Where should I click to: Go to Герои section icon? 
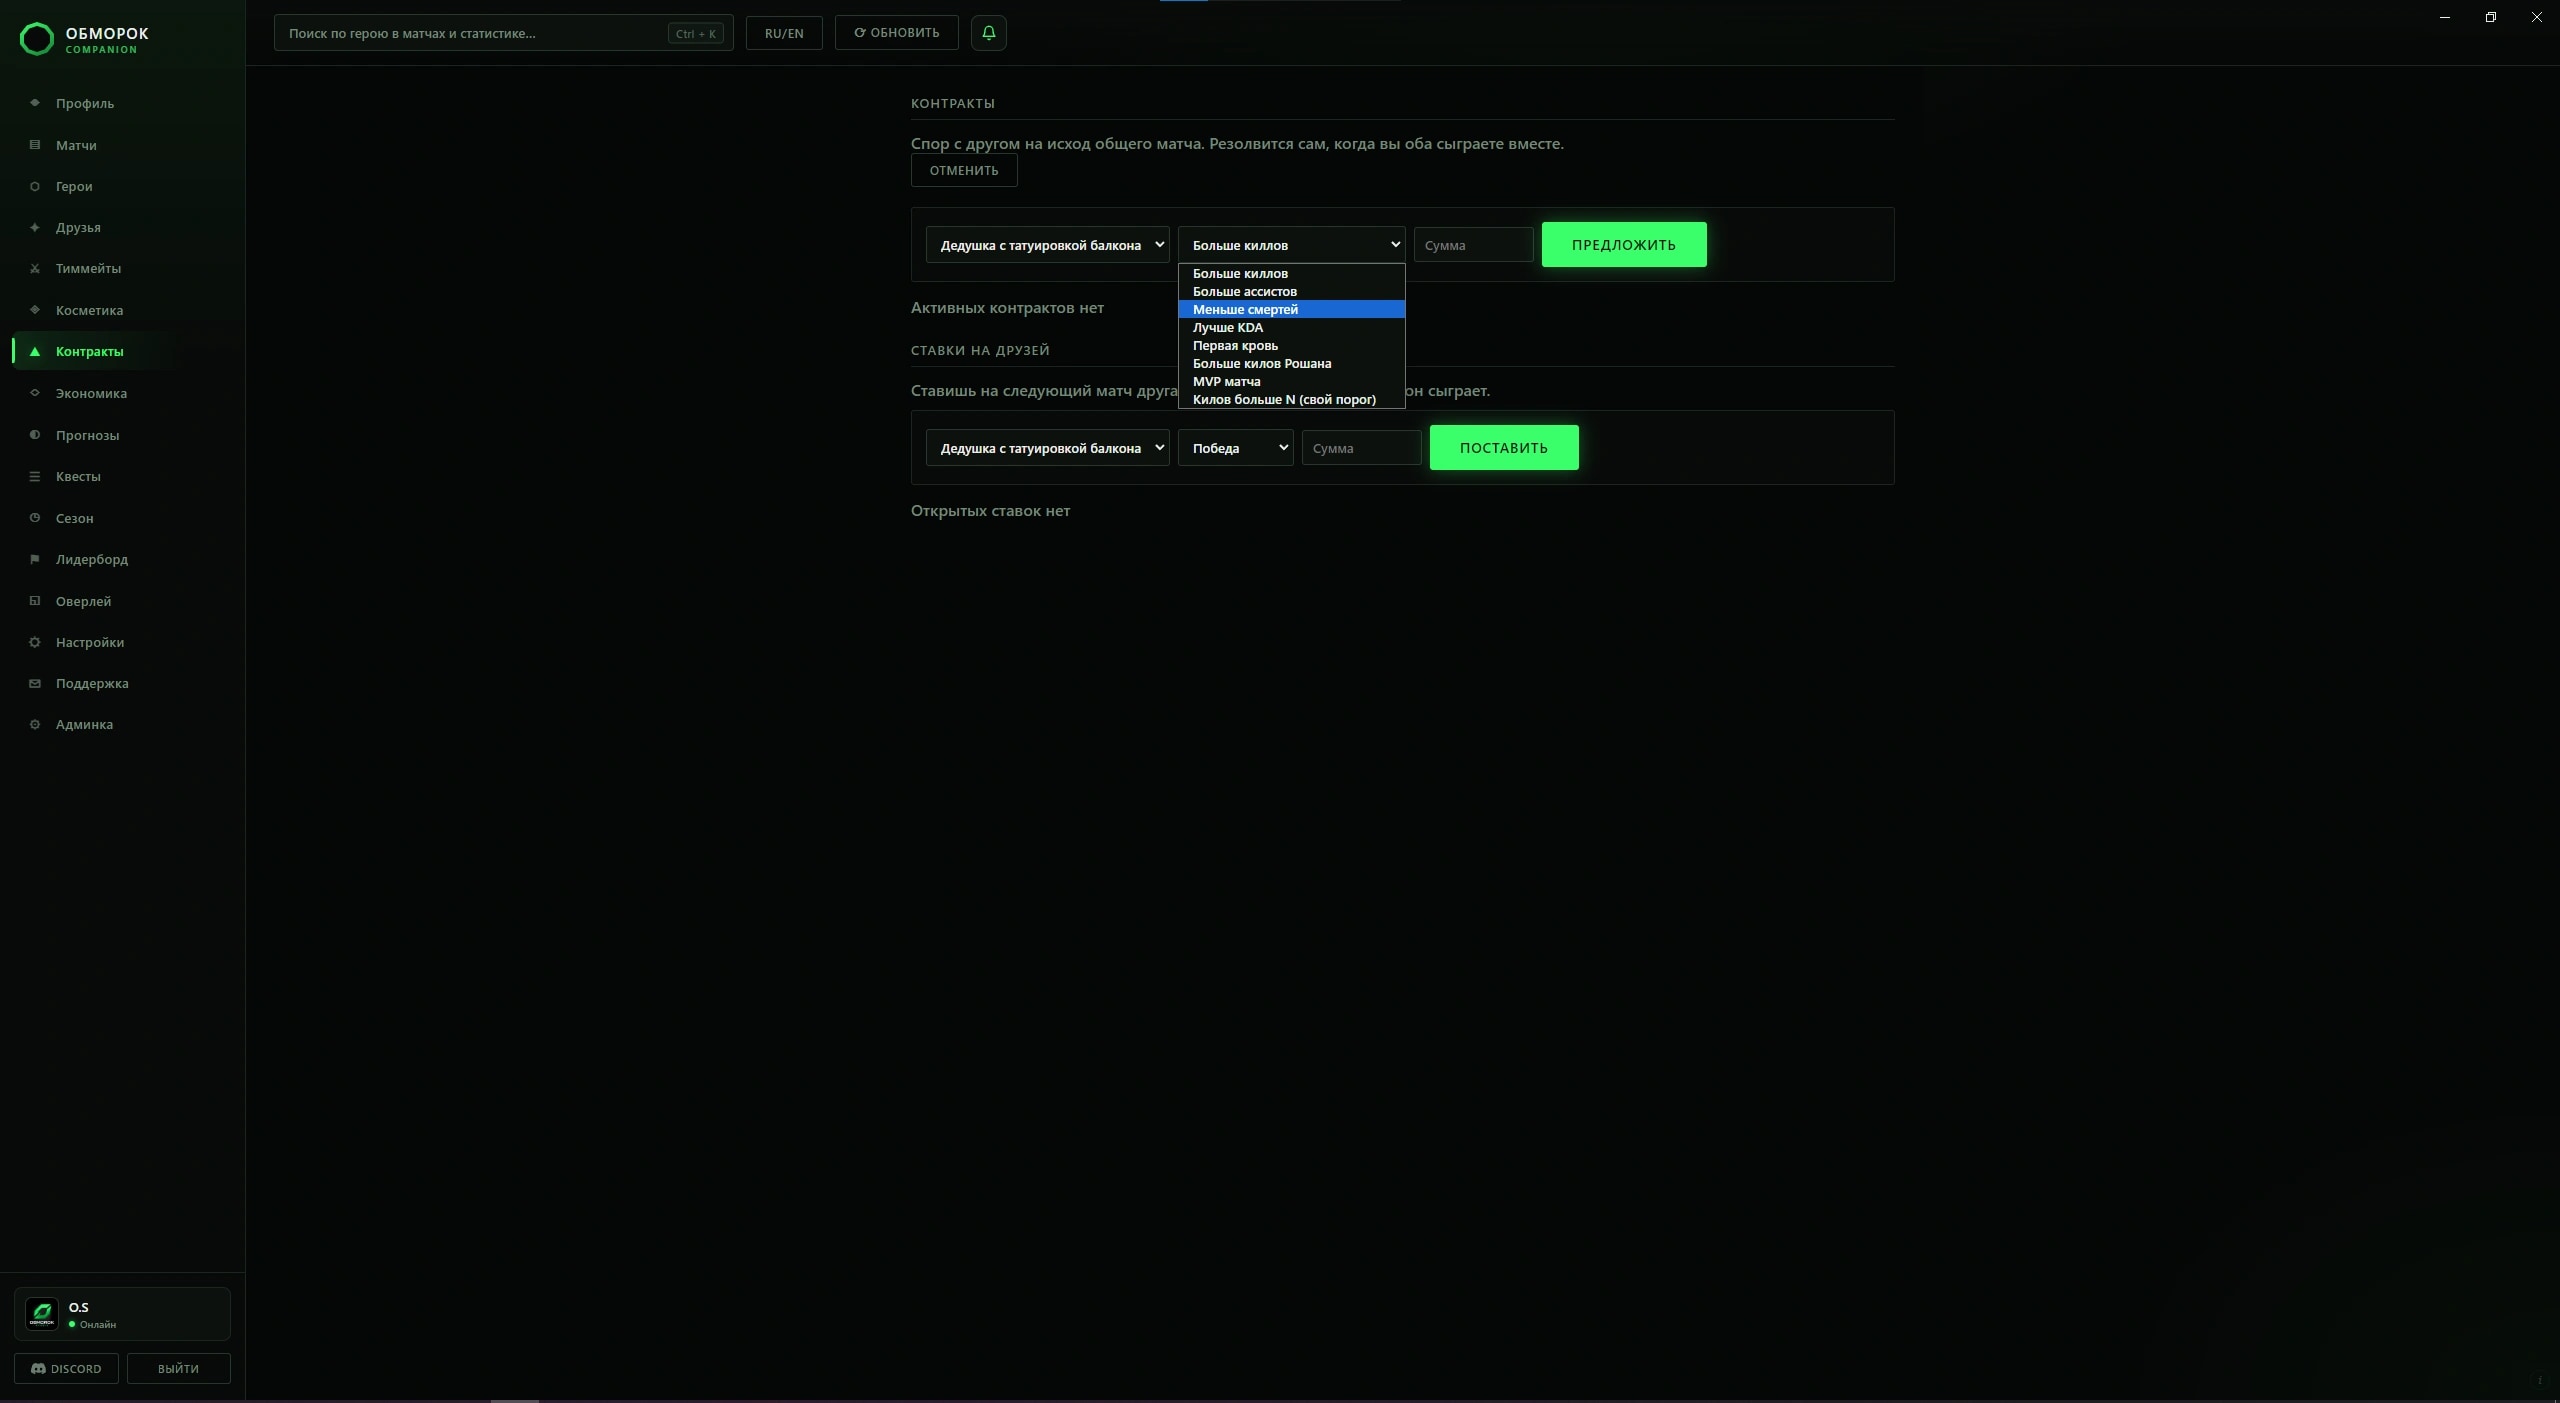35,186
